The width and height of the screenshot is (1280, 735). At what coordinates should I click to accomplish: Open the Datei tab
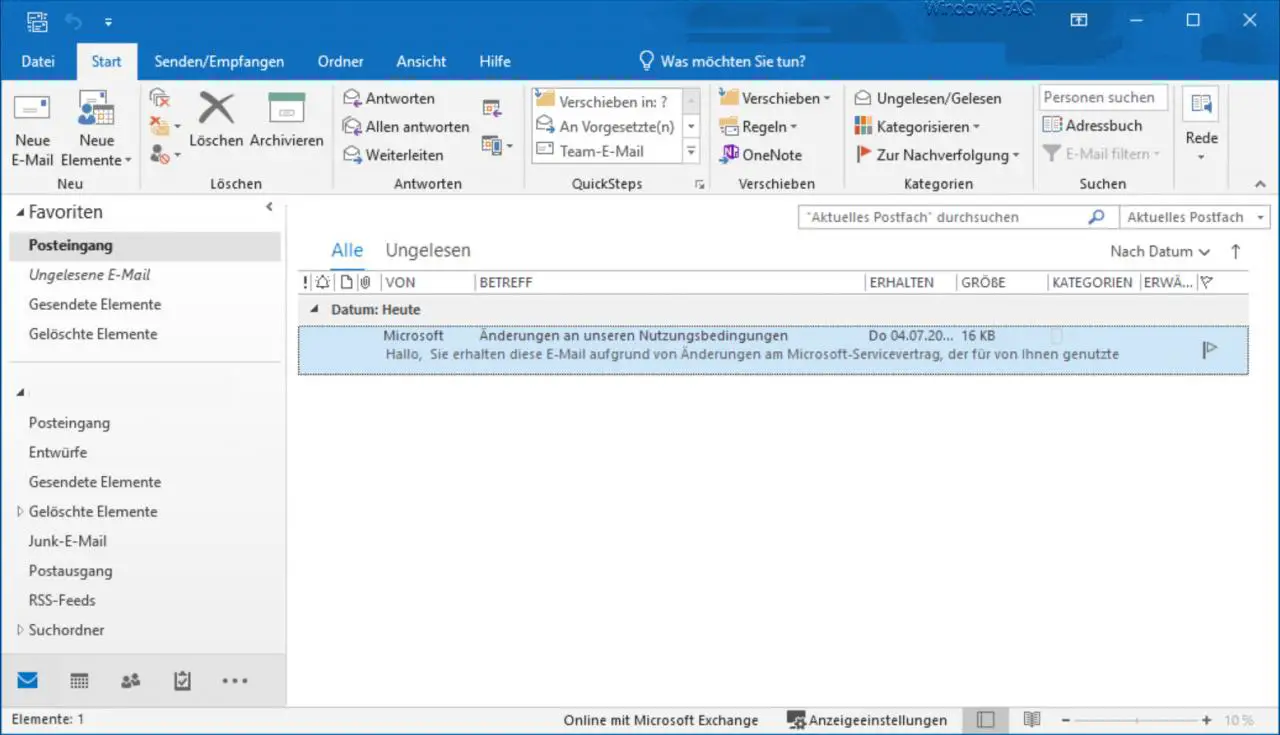pyautogui.click(x=38, y=61)
